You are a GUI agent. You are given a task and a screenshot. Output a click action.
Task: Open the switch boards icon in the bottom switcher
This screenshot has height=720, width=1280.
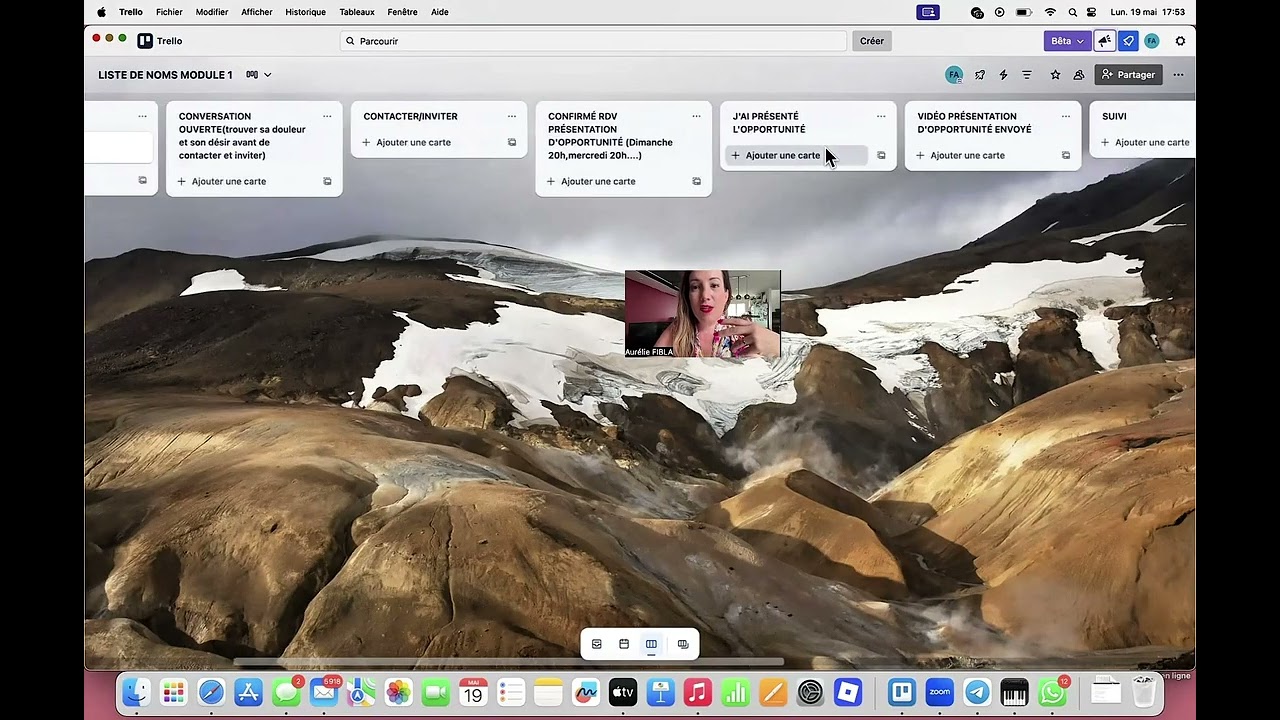tap(683, 644)
